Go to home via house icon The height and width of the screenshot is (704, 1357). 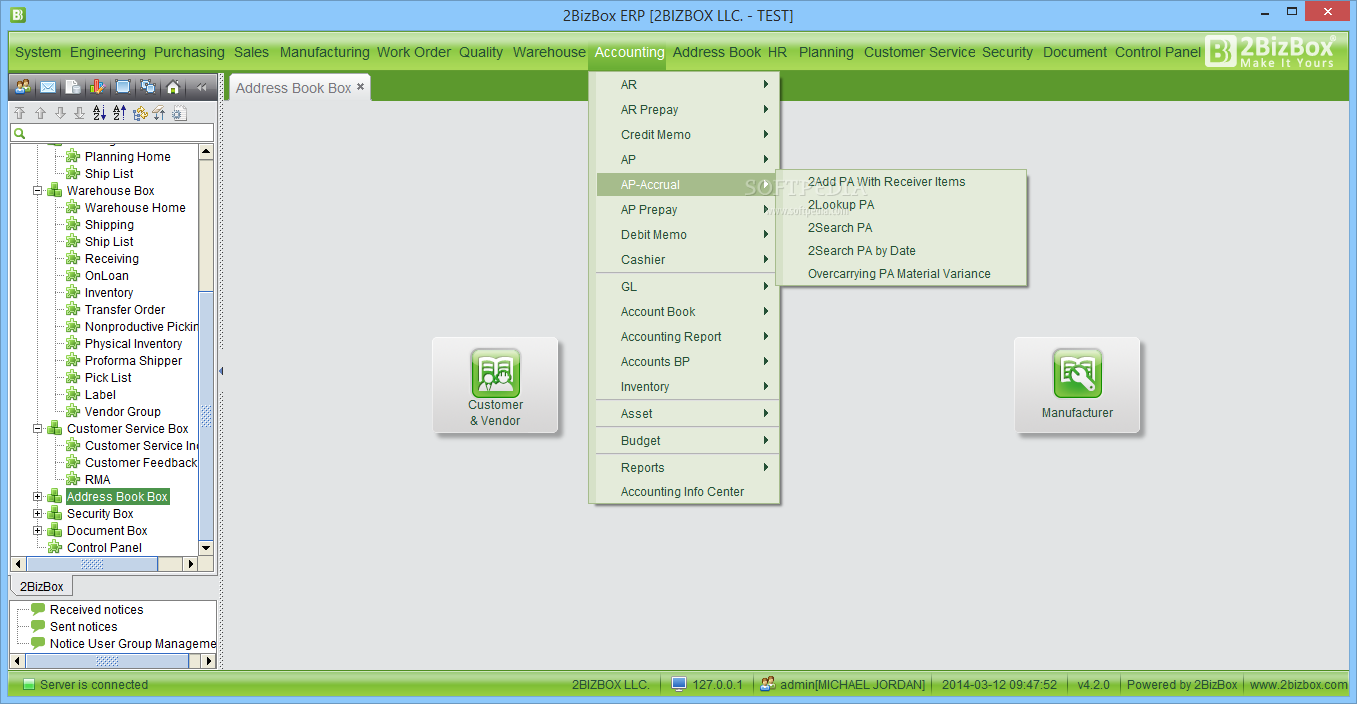tap(173, 87)
